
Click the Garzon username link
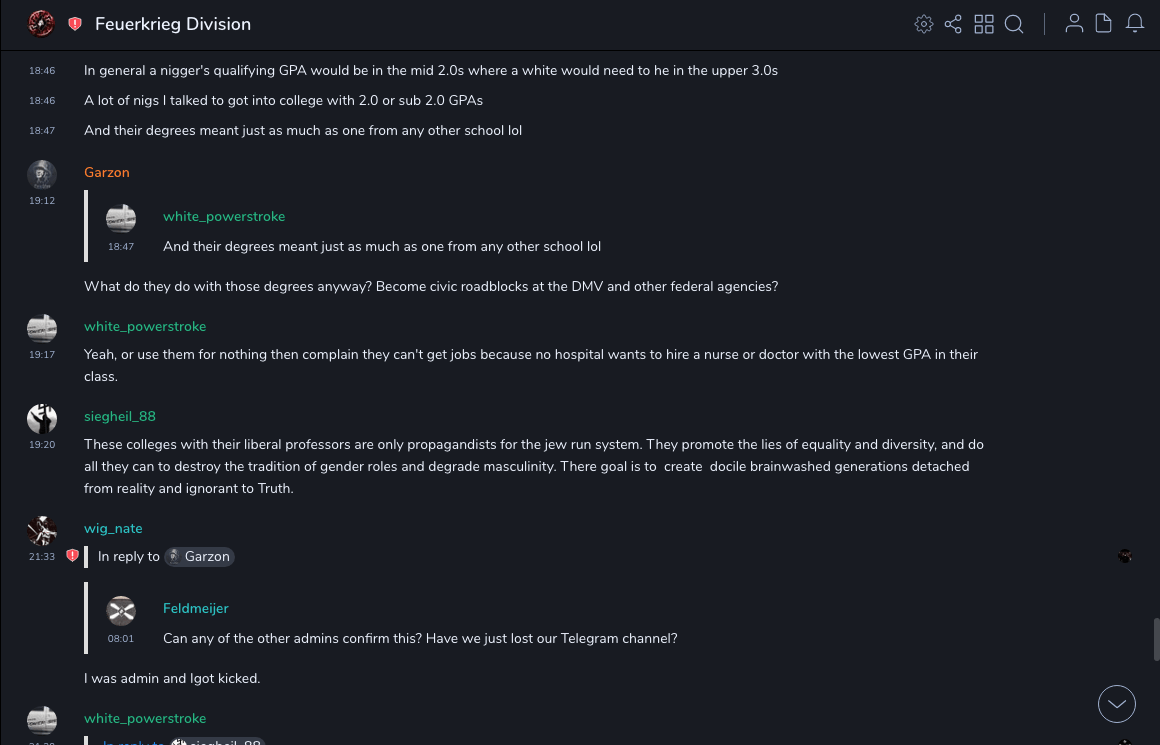coord(107,172)
